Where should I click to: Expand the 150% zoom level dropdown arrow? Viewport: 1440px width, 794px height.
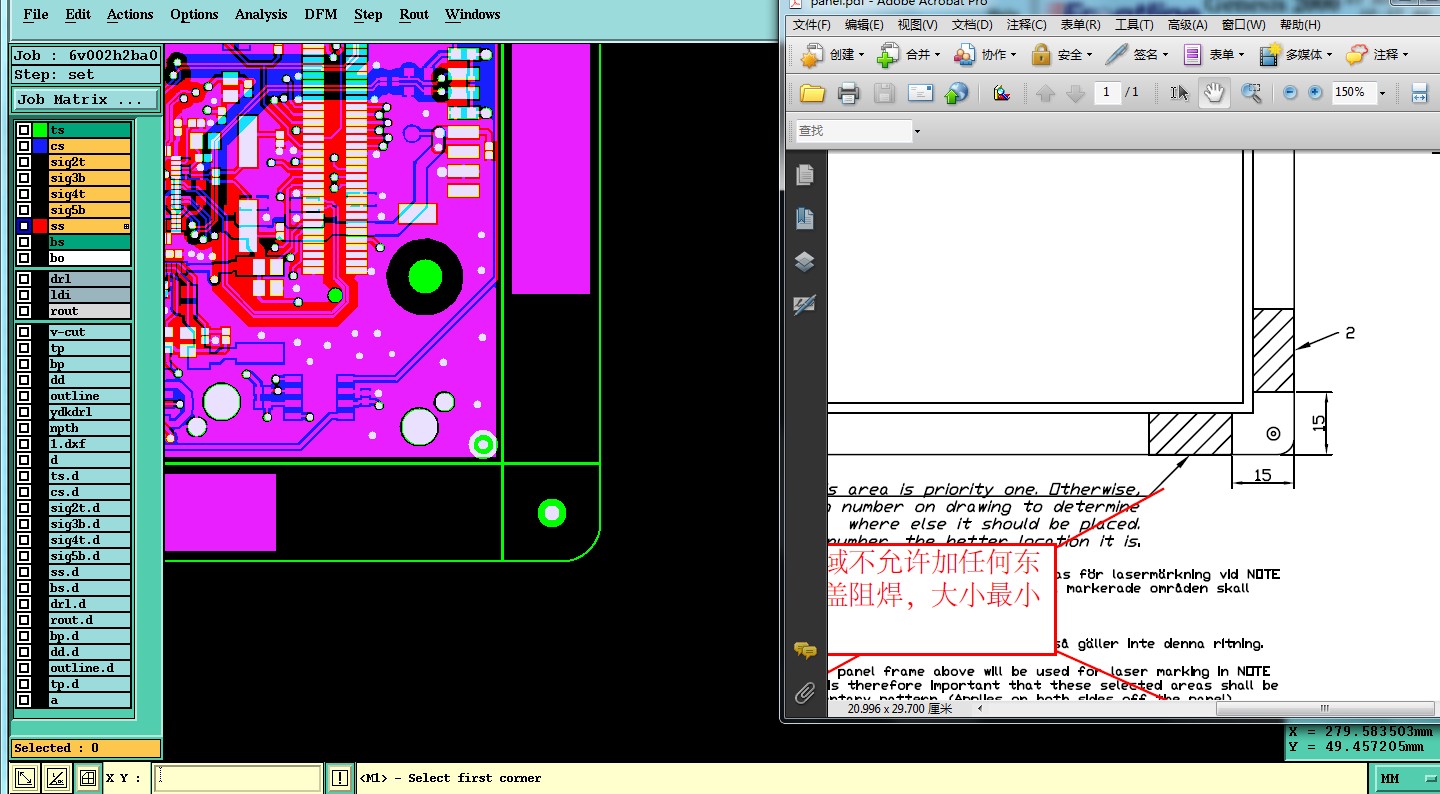[1383, 93]
